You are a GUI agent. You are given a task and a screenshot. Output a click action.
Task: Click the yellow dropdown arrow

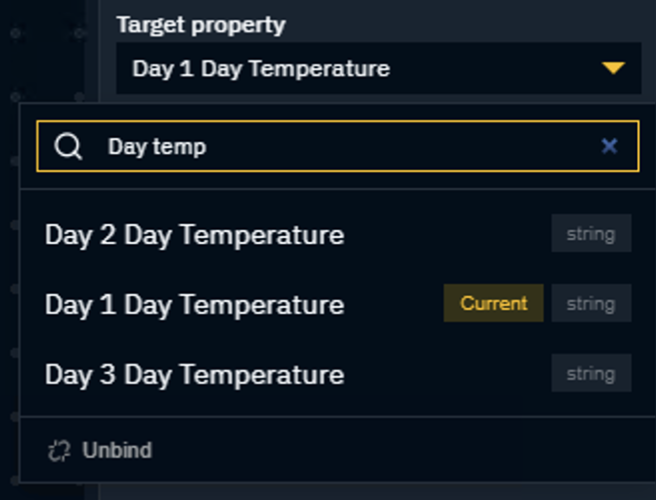613,68
